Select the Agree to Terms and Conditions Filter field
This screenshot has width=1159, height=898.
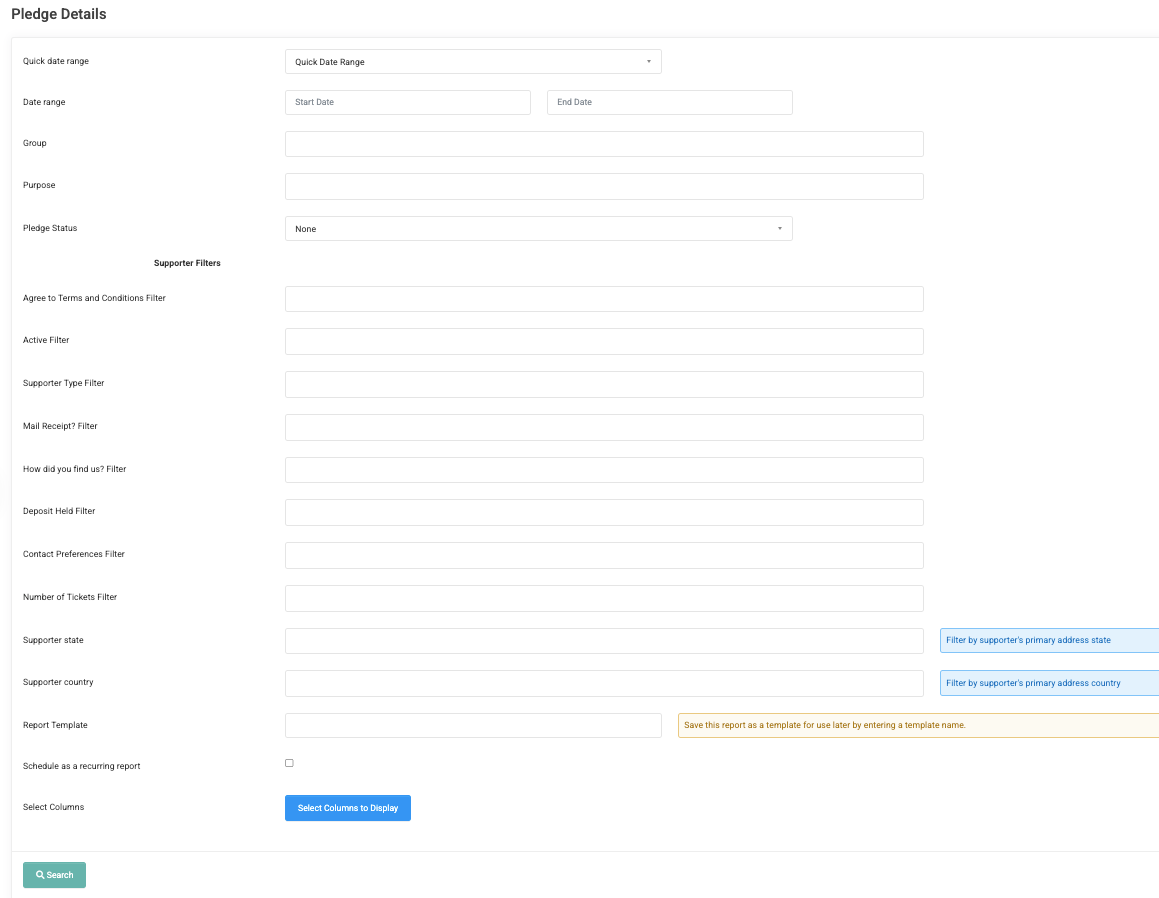(604, 298)
